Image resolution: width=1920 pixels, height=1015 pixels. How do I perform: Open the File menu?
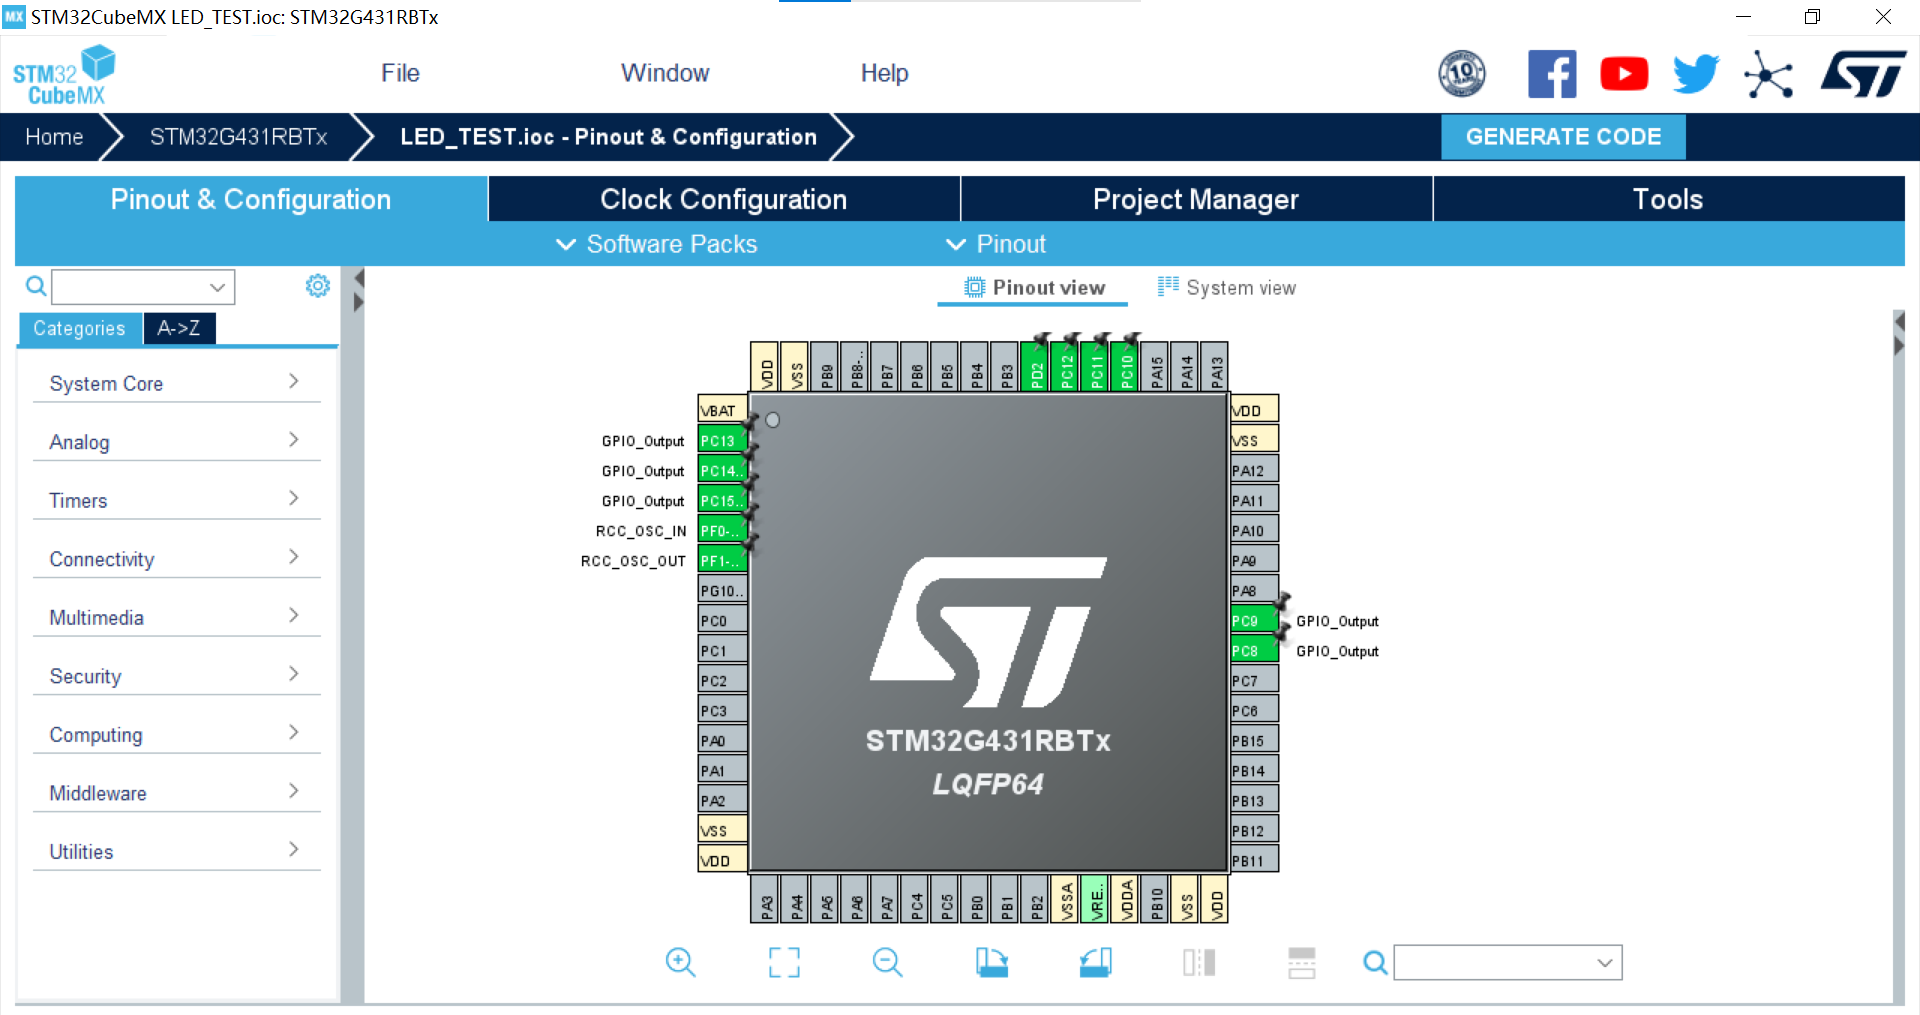(x=400, y=73)
